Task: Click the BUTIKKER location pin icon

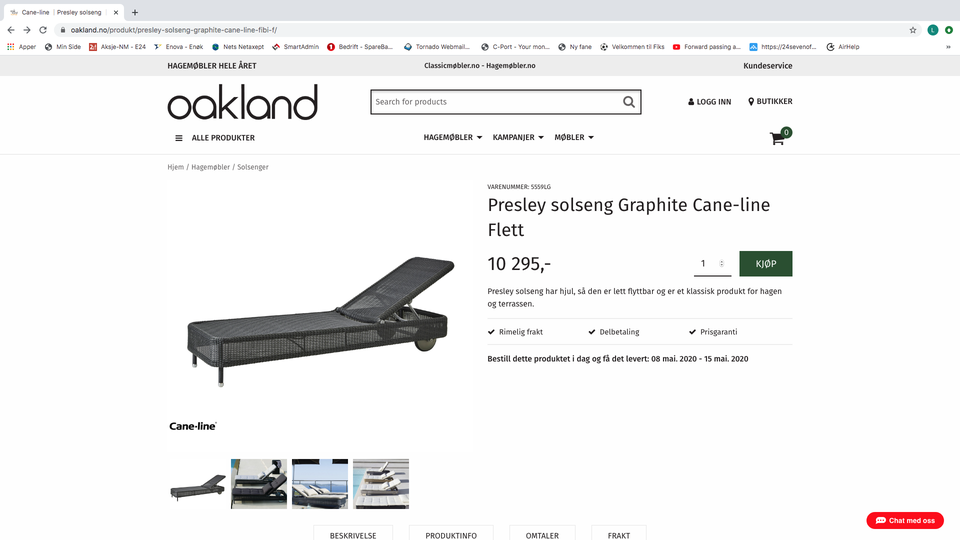Action: [x=751, y=102]
